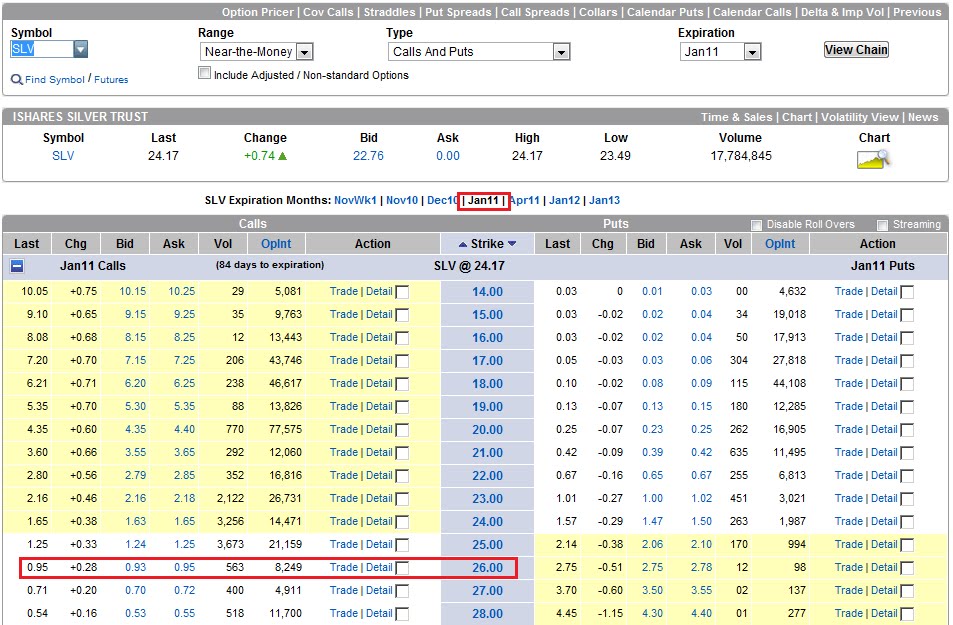This screenshot has width=953, height=625.
Task: Click the Futures link
Action: coord(111,80)
